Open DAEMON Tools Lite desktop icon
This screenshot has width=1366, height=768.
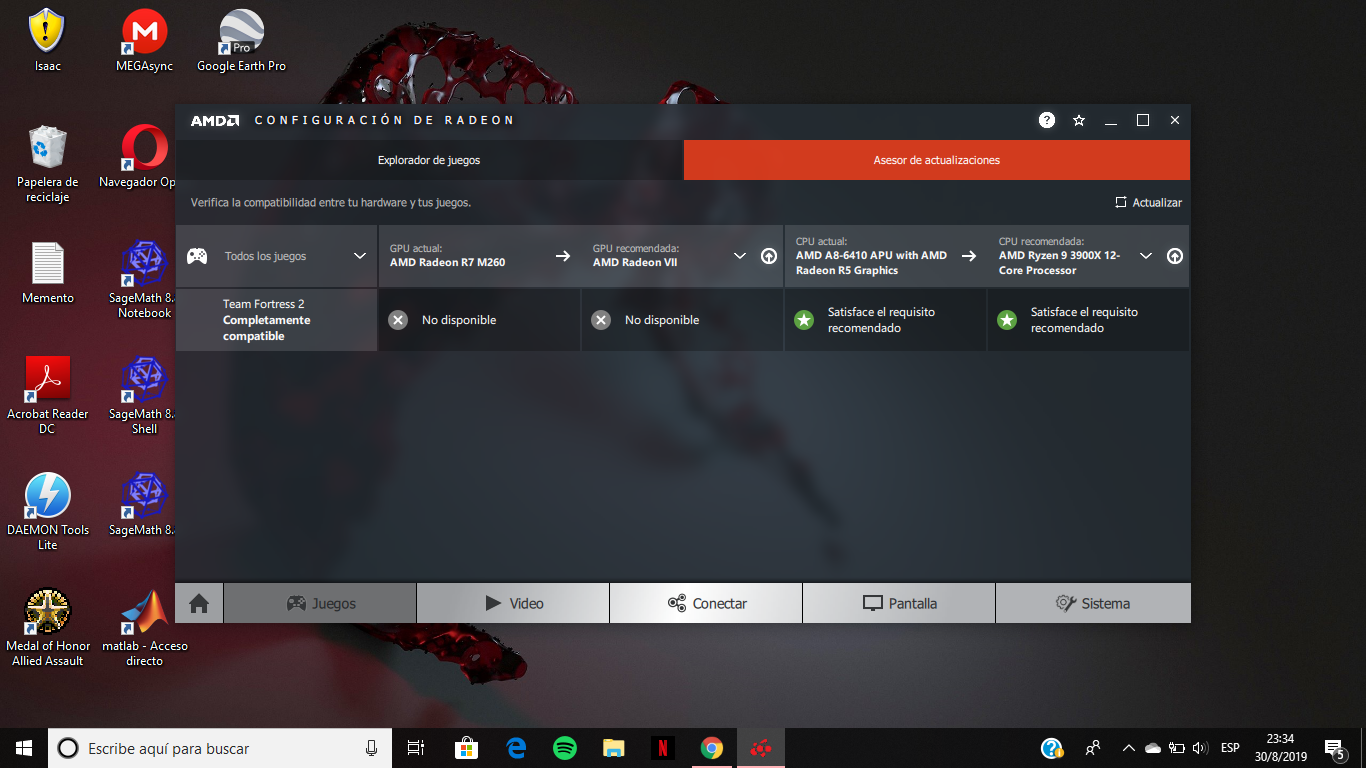47,512
